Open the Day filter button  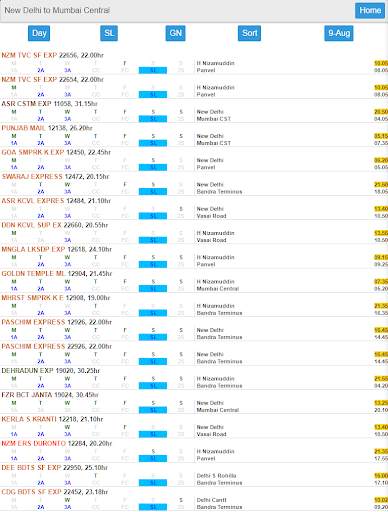[39, 33]
